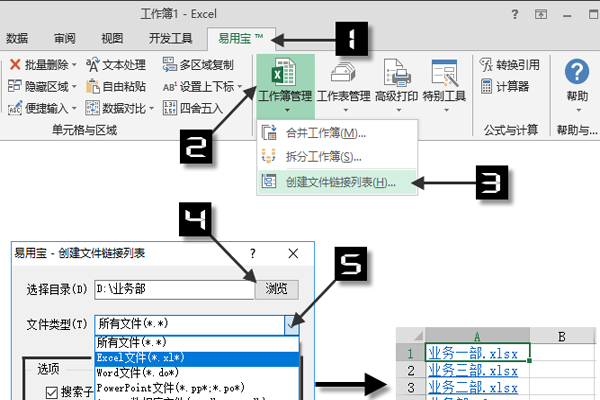The image size is (600, 400).
Task: Open the 特别工具 special tools button
Action: tap(444, 86)
